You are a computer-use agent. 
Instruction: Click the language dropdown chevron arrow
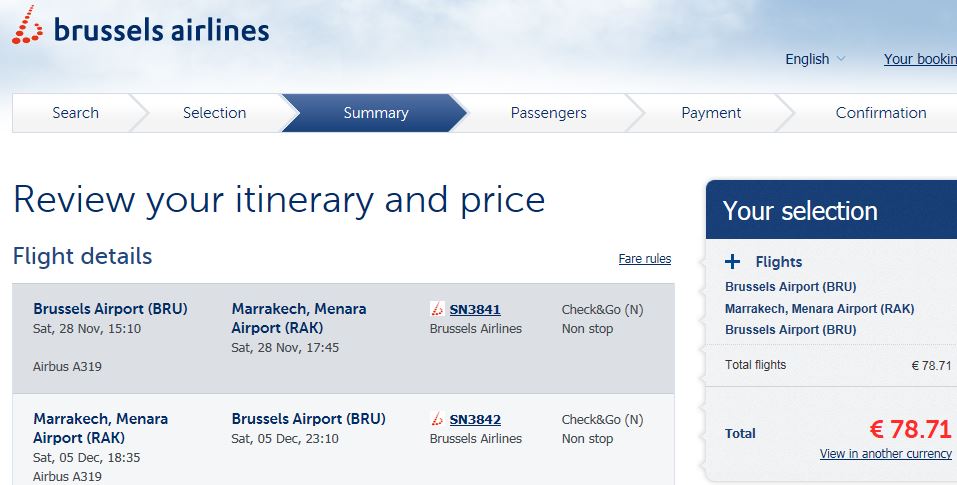(x=841, y=59)
